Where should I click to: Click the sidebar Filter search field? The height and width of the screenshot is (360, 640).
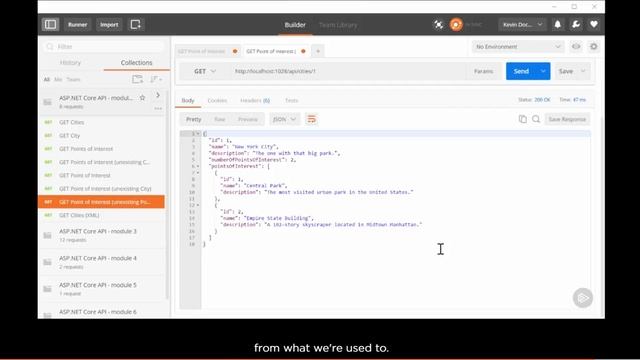104,47
